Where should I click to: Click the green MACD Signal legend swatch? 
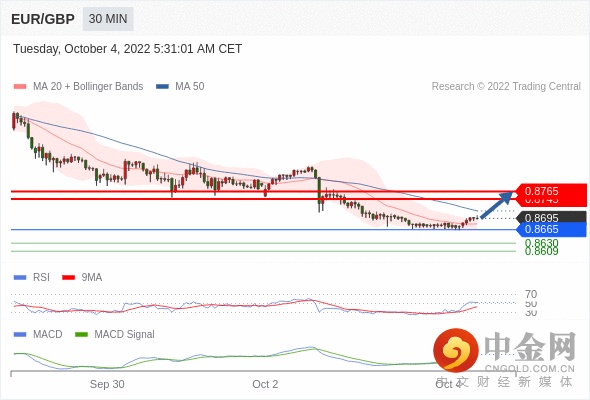point(81,335)
